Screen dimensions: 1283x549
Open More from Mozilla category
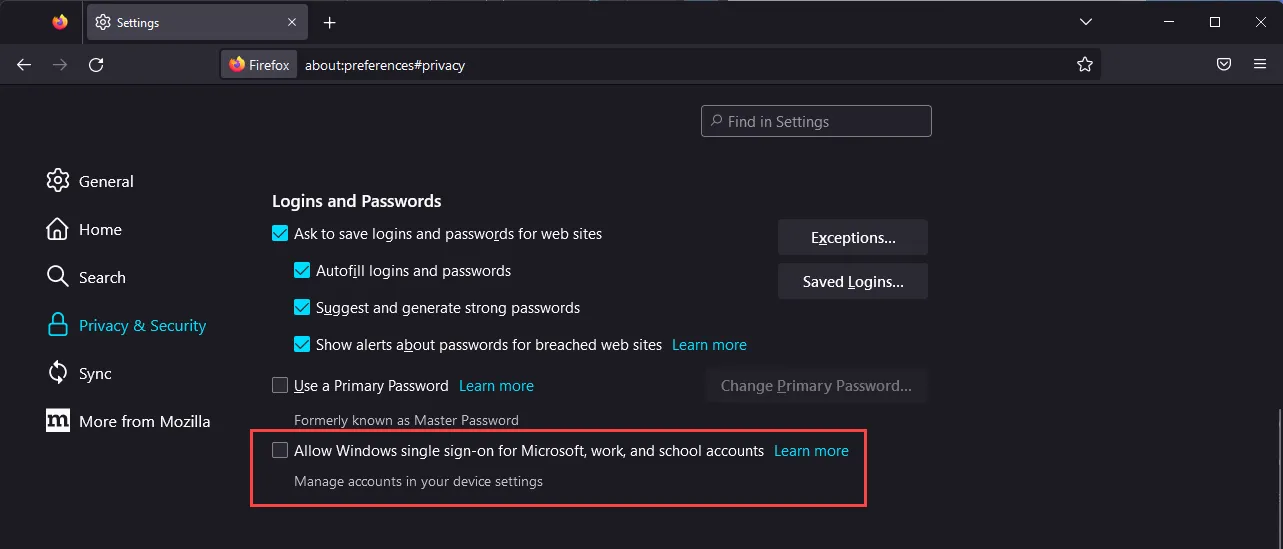tap(128, 421)
